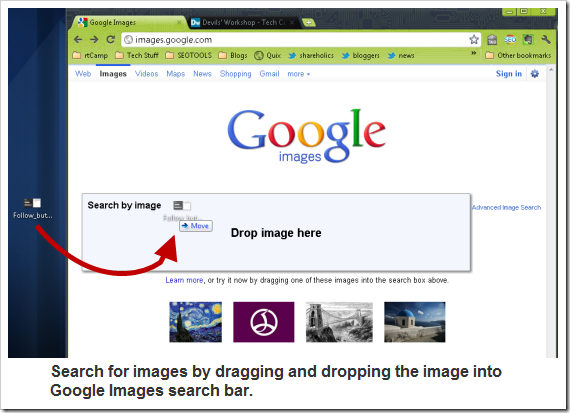The height and width of the screenshot is (413, 570).
Task: Click the Learn more link
Action: point(184,280)
